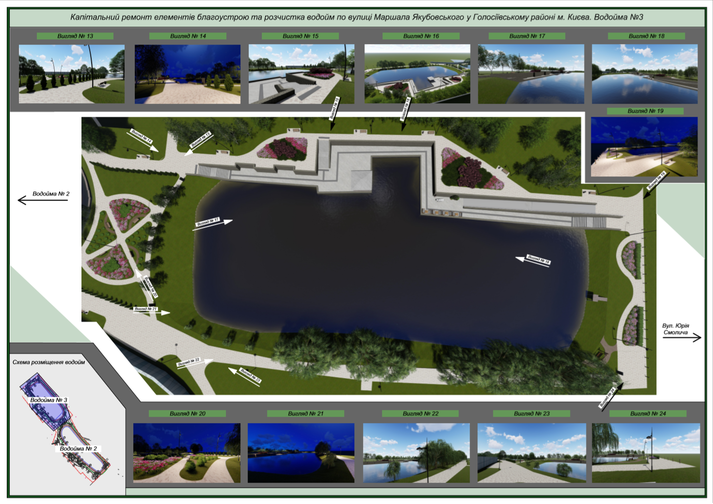Select the Вигляд № 23 pathway image
Image resolution: width=713 pixels, height=504 pixels.
coord(528,451)
